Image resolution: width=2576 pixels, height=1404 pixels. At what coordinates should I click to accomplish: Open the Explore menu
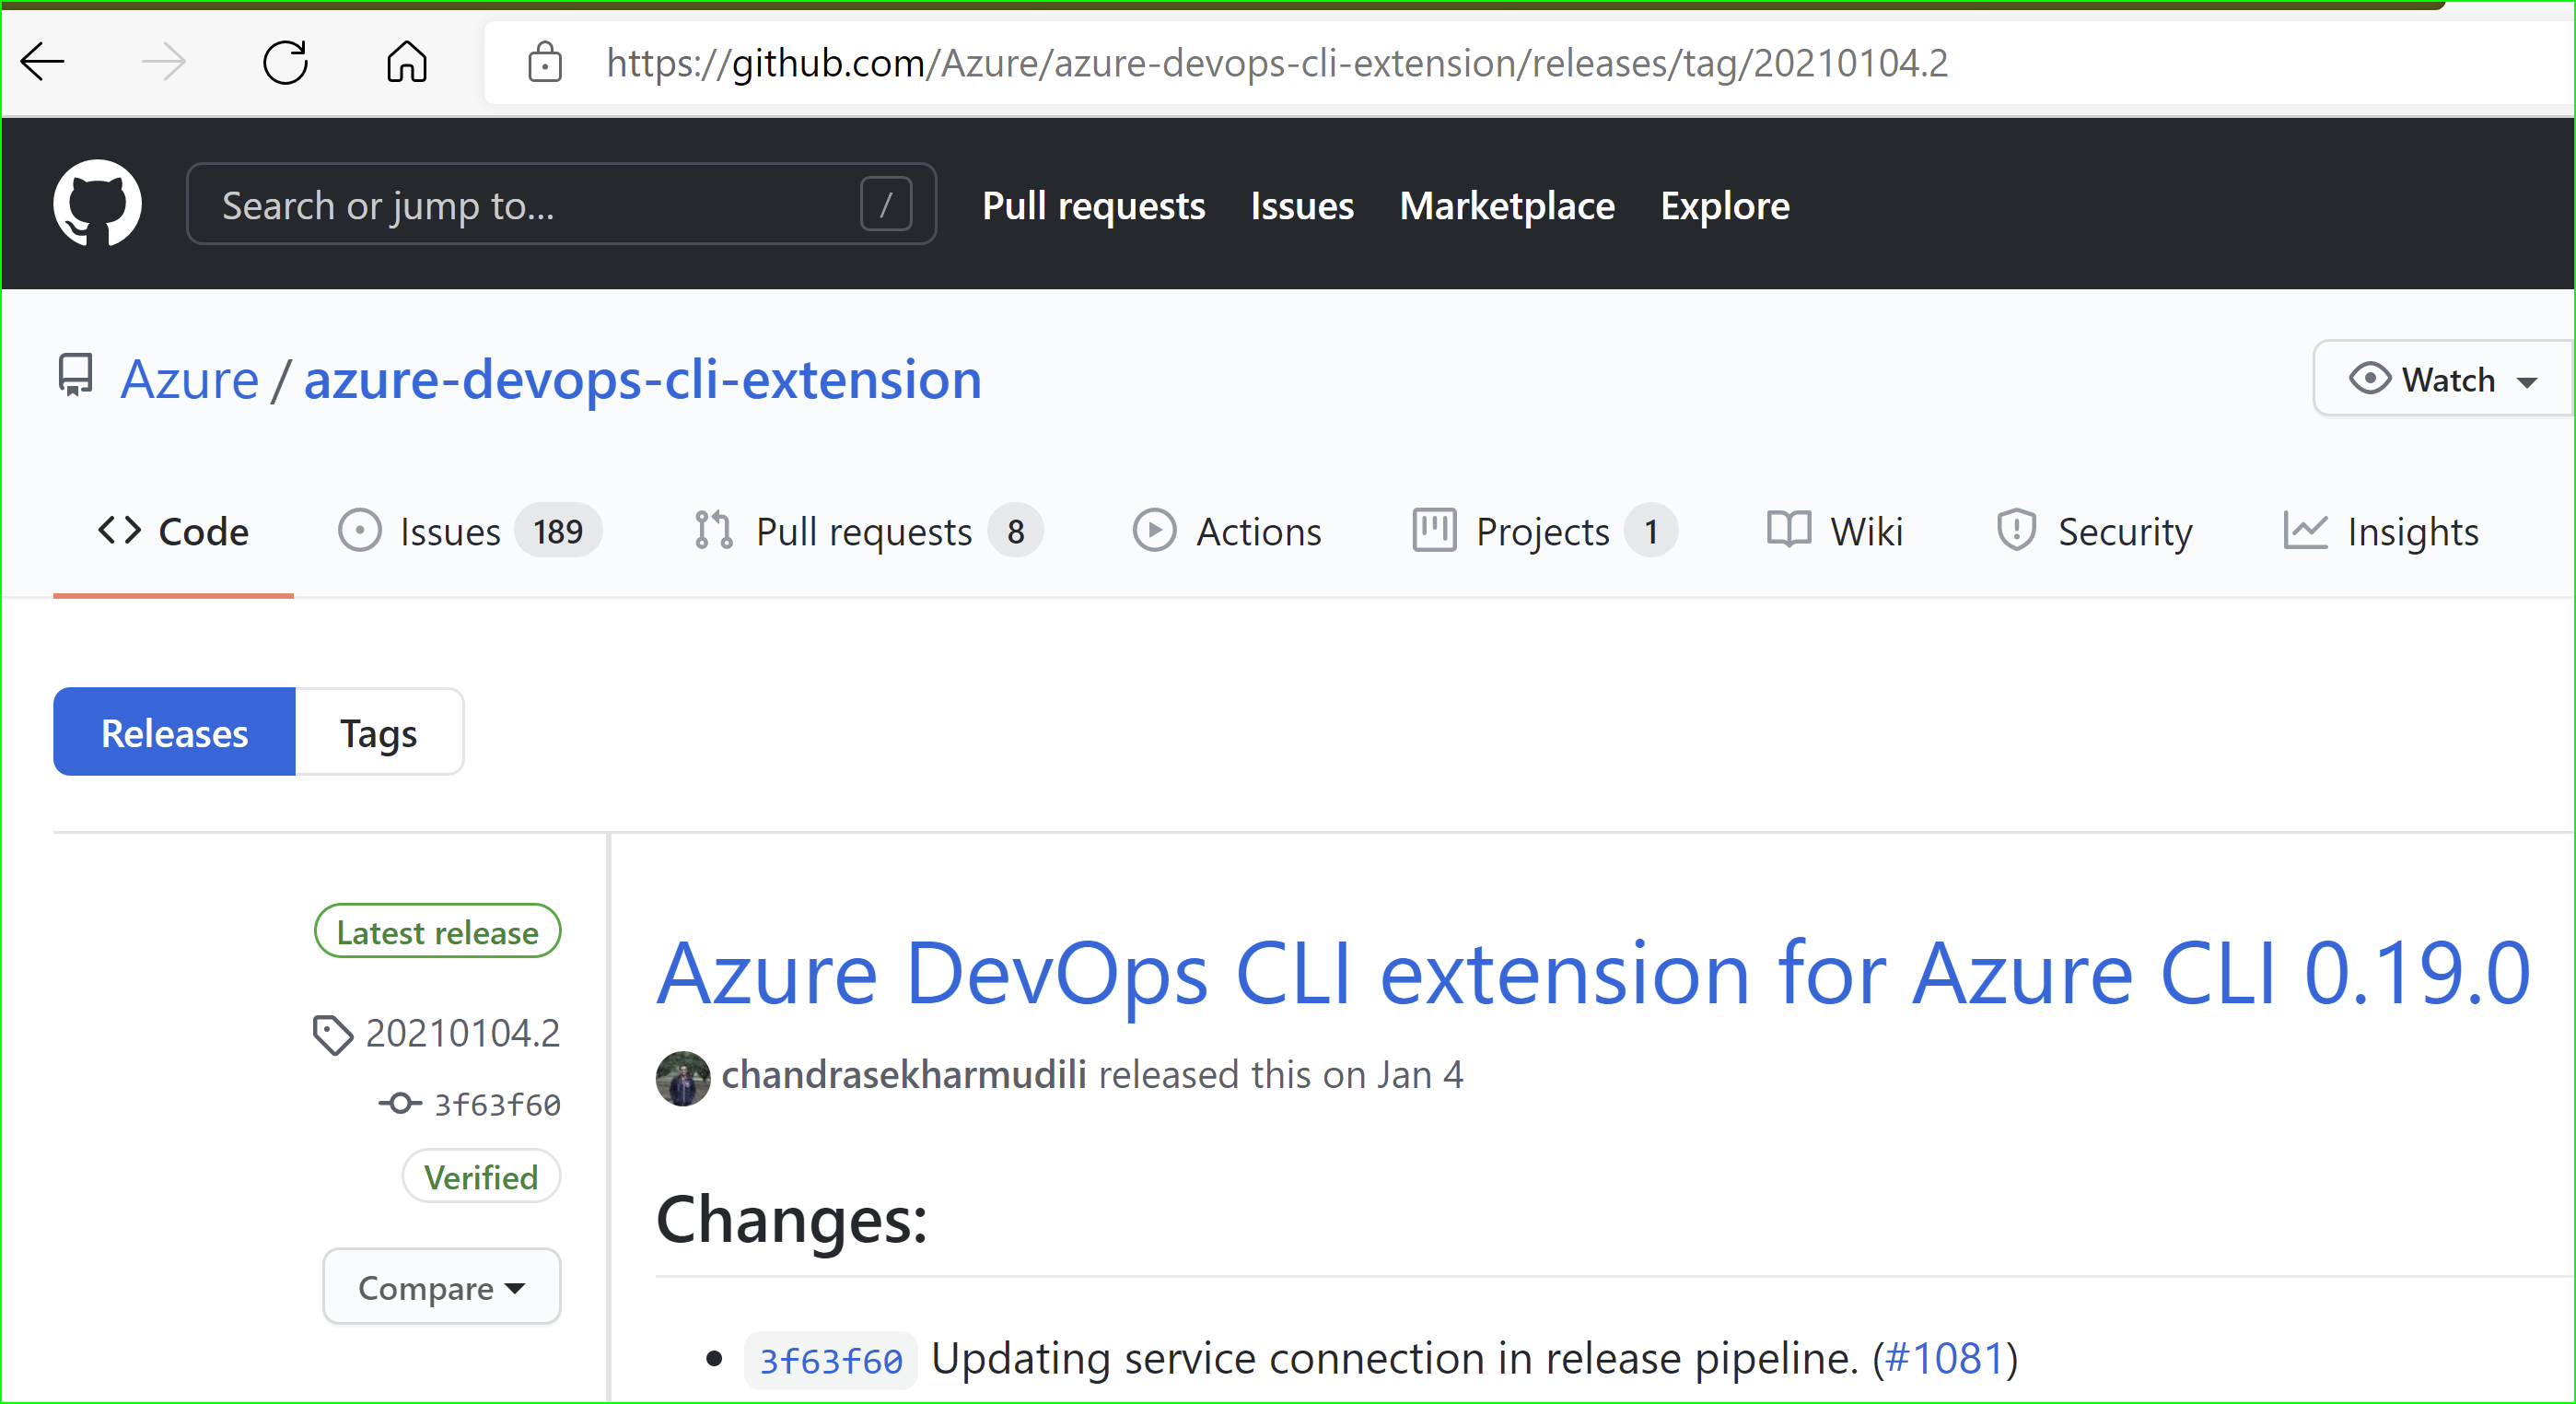(x=1724, y=205)
